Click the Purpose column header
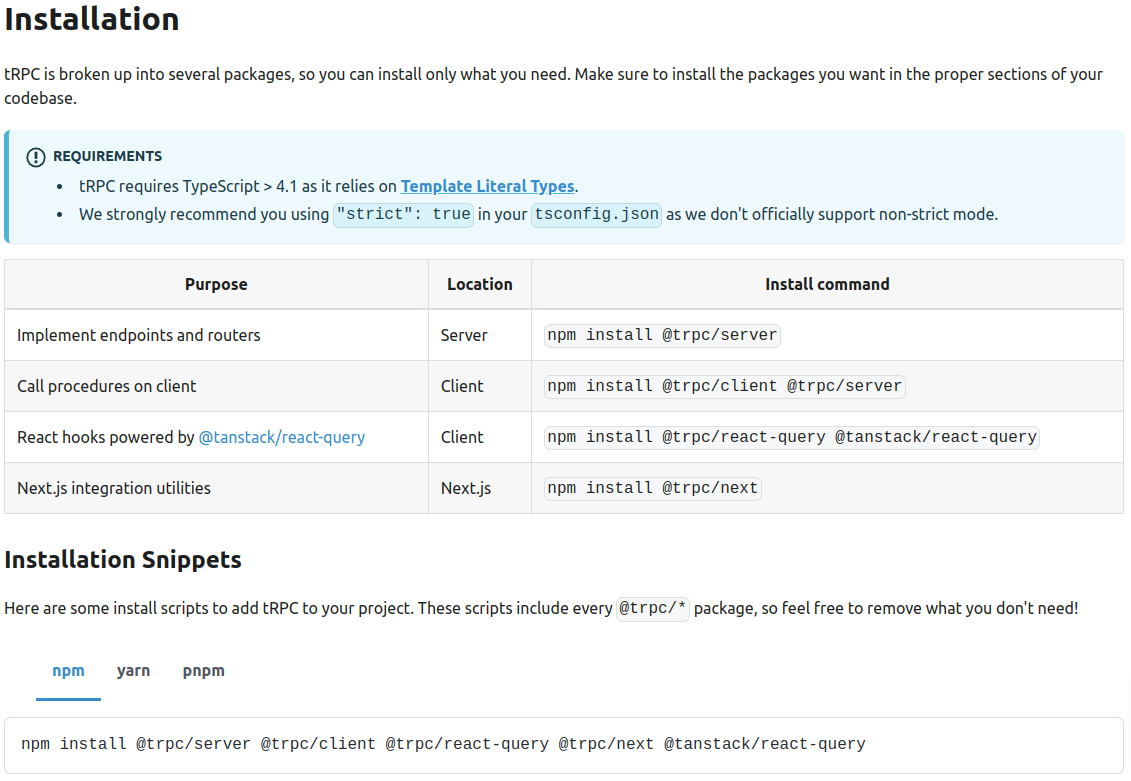Screen dimensions: 1131x781 click(216, 284)
